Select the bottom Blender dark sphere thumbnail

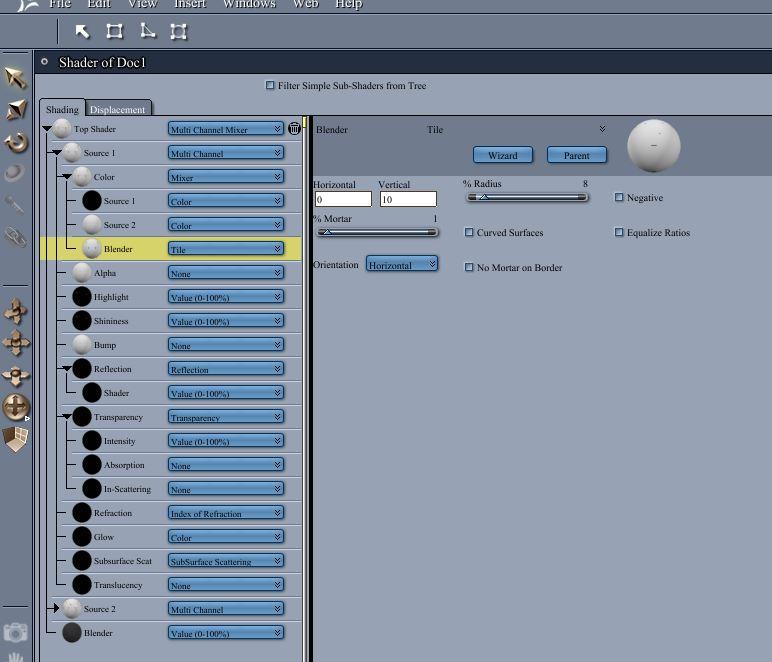click(72, 632)
